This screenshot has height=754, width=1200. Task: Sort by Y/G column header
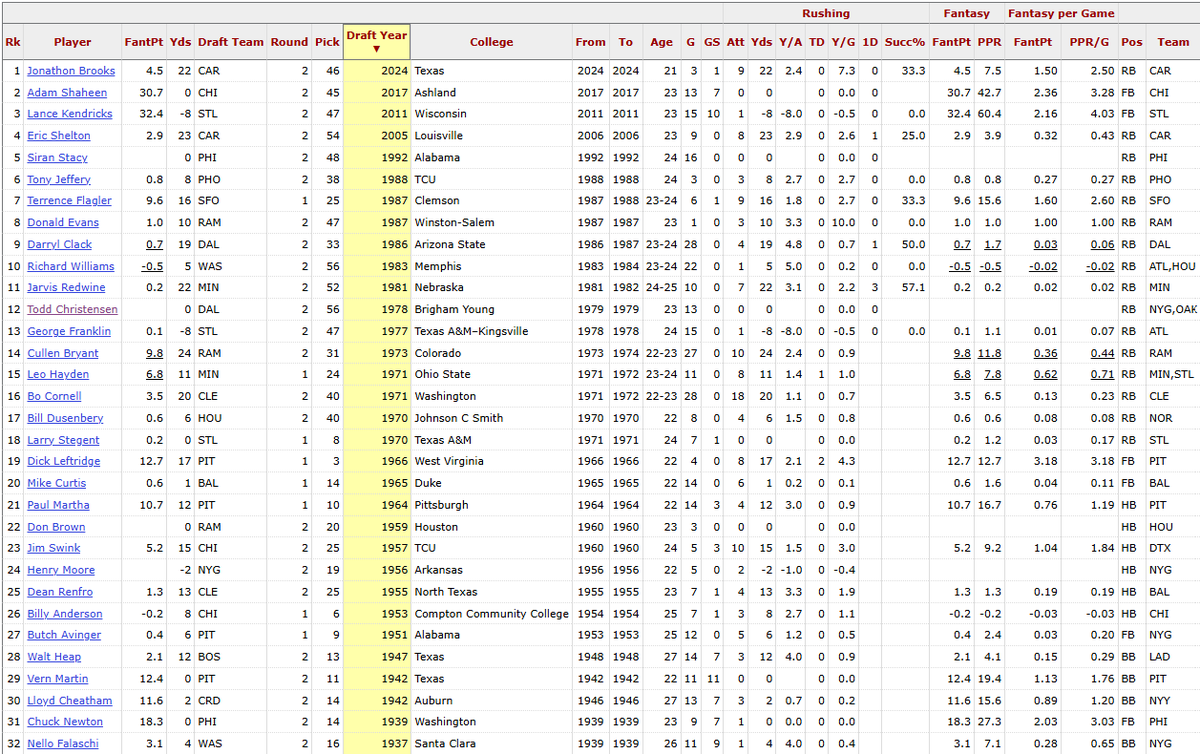tap(843, 42)
